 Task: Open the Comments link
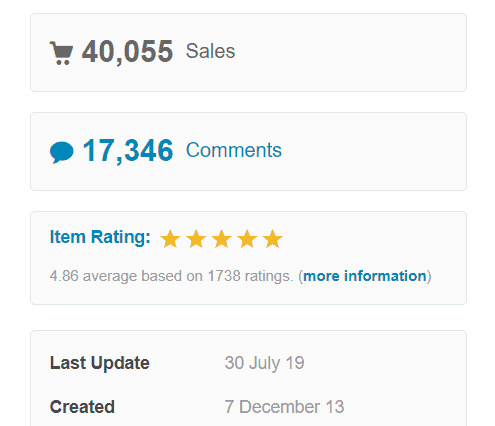[234, 150]
